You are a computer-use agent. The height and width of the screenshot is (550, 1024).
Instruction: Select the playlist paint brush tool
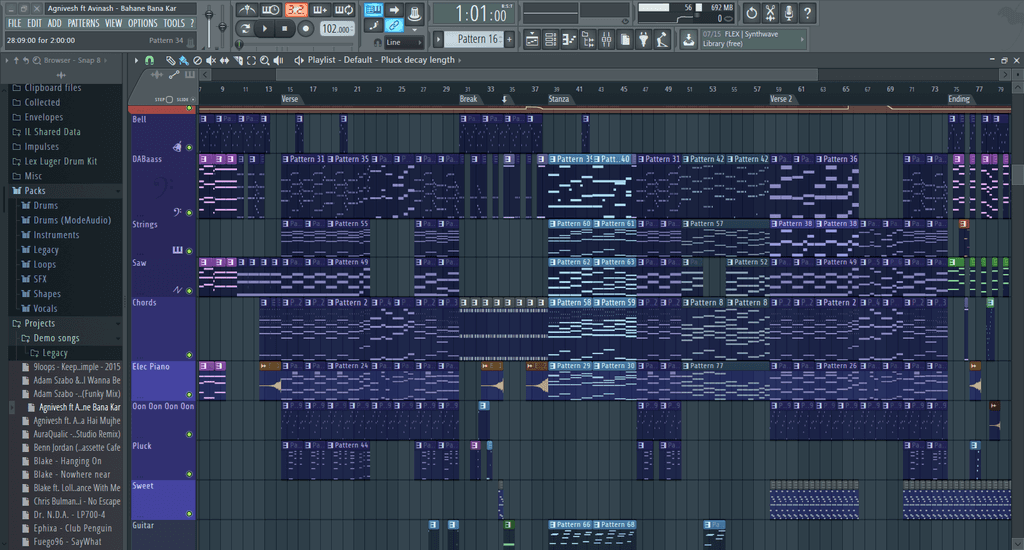coord(184,60)
